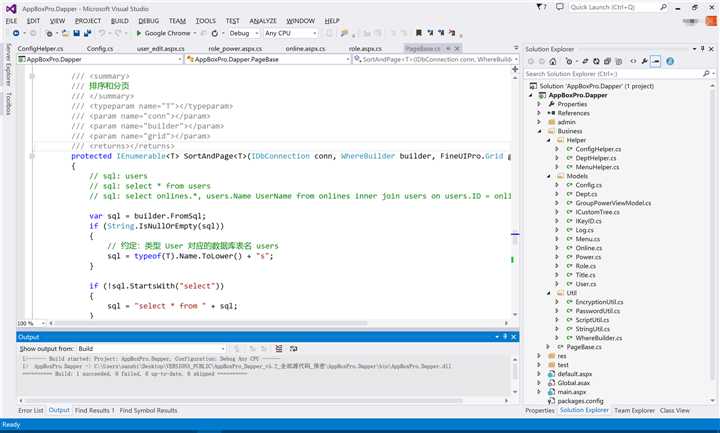
Task: Click the blue icon in Solution Explorer toolbar
Action: click(670, 61)
